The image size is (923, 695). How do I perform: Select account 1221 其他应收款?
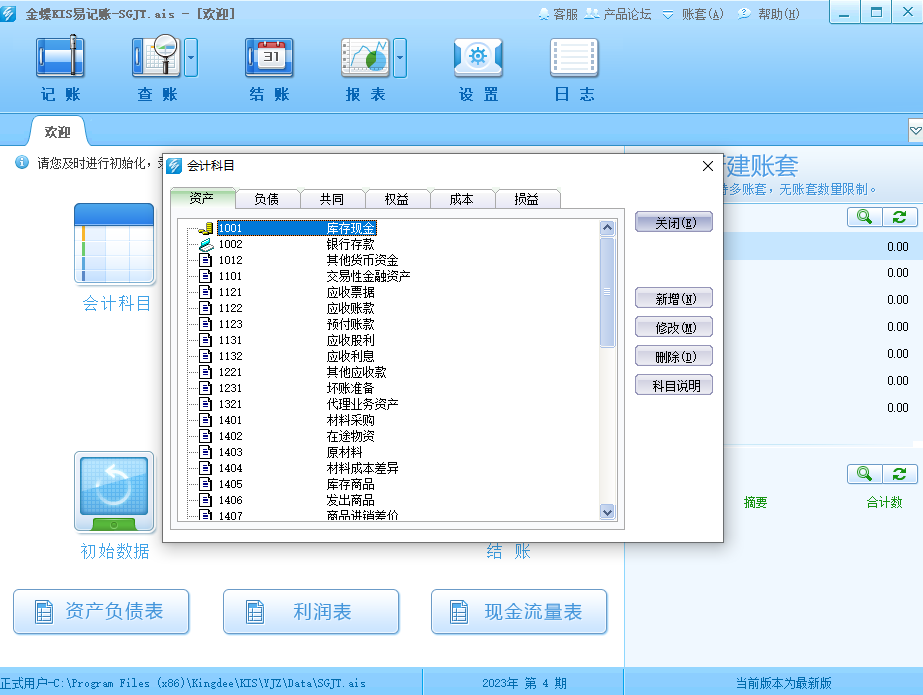(303, 372)
